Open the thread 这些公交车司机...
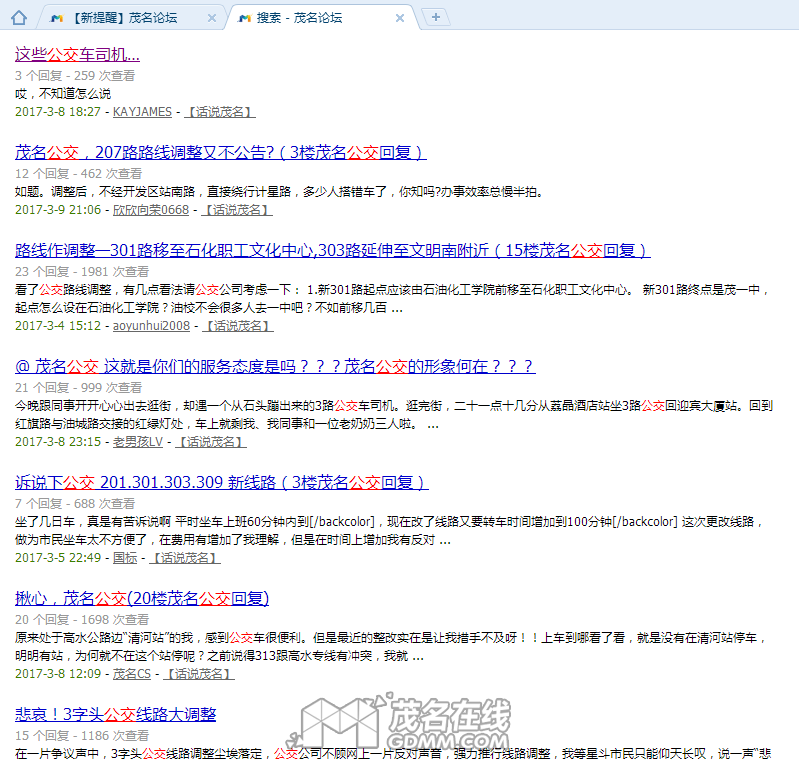 (x=77, y=54)
